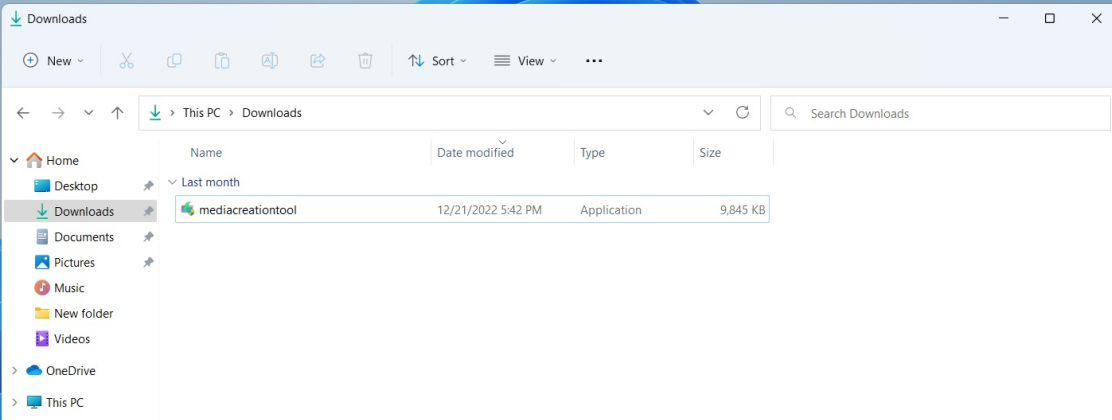Select Desktop in the sidebar

tap(76, 186)
